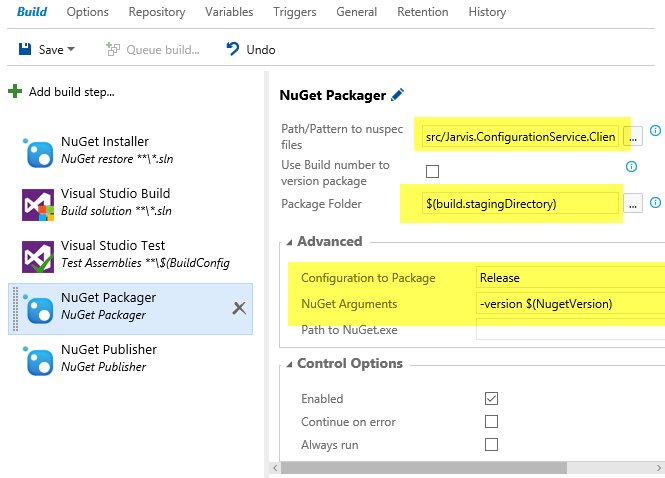Click the Configuration to Package field
The width and height of the screenshot is (665, 478).
click(570, 278)
